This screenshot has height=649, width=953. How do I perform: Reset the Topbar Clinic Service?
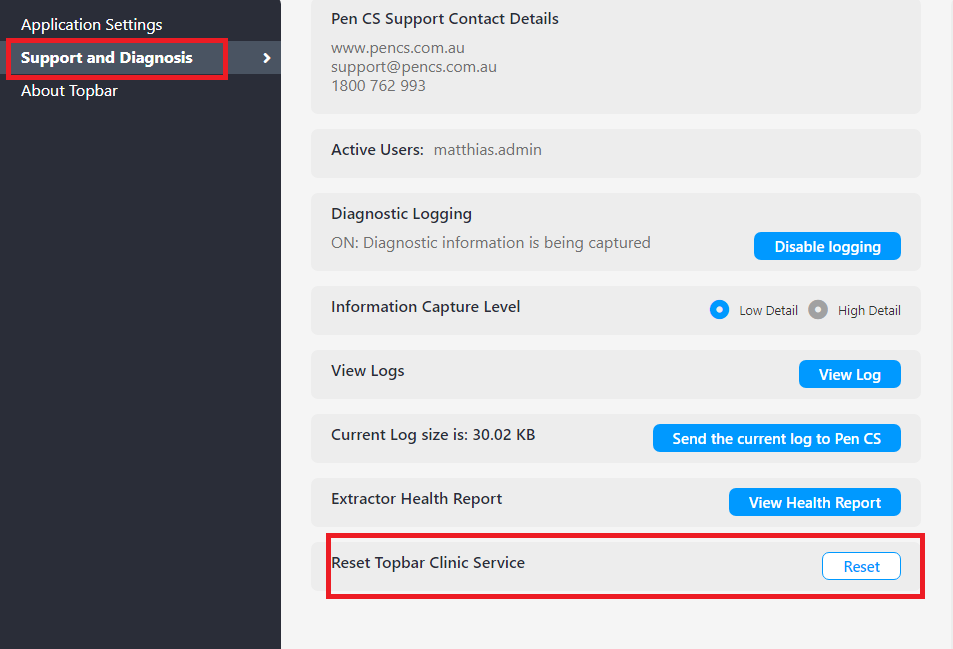click(861, 566)
